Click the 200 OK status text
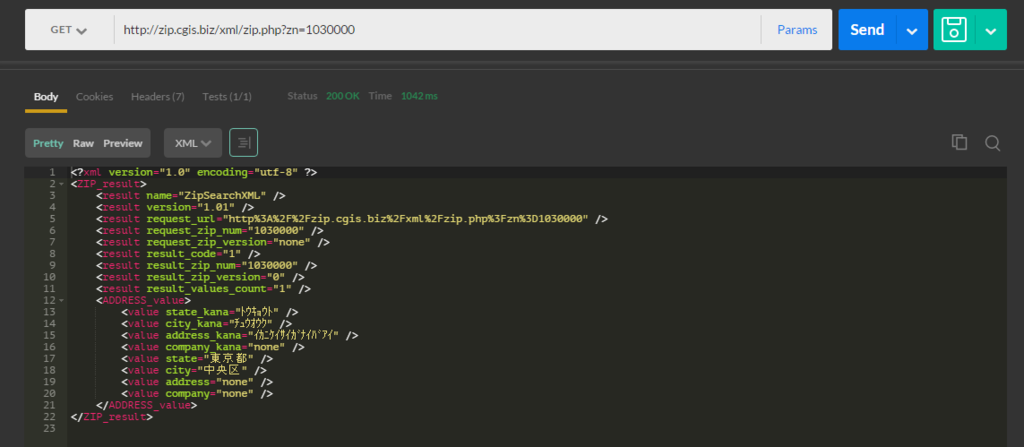This screenshot has height=447, width=1024. [343, 96]
